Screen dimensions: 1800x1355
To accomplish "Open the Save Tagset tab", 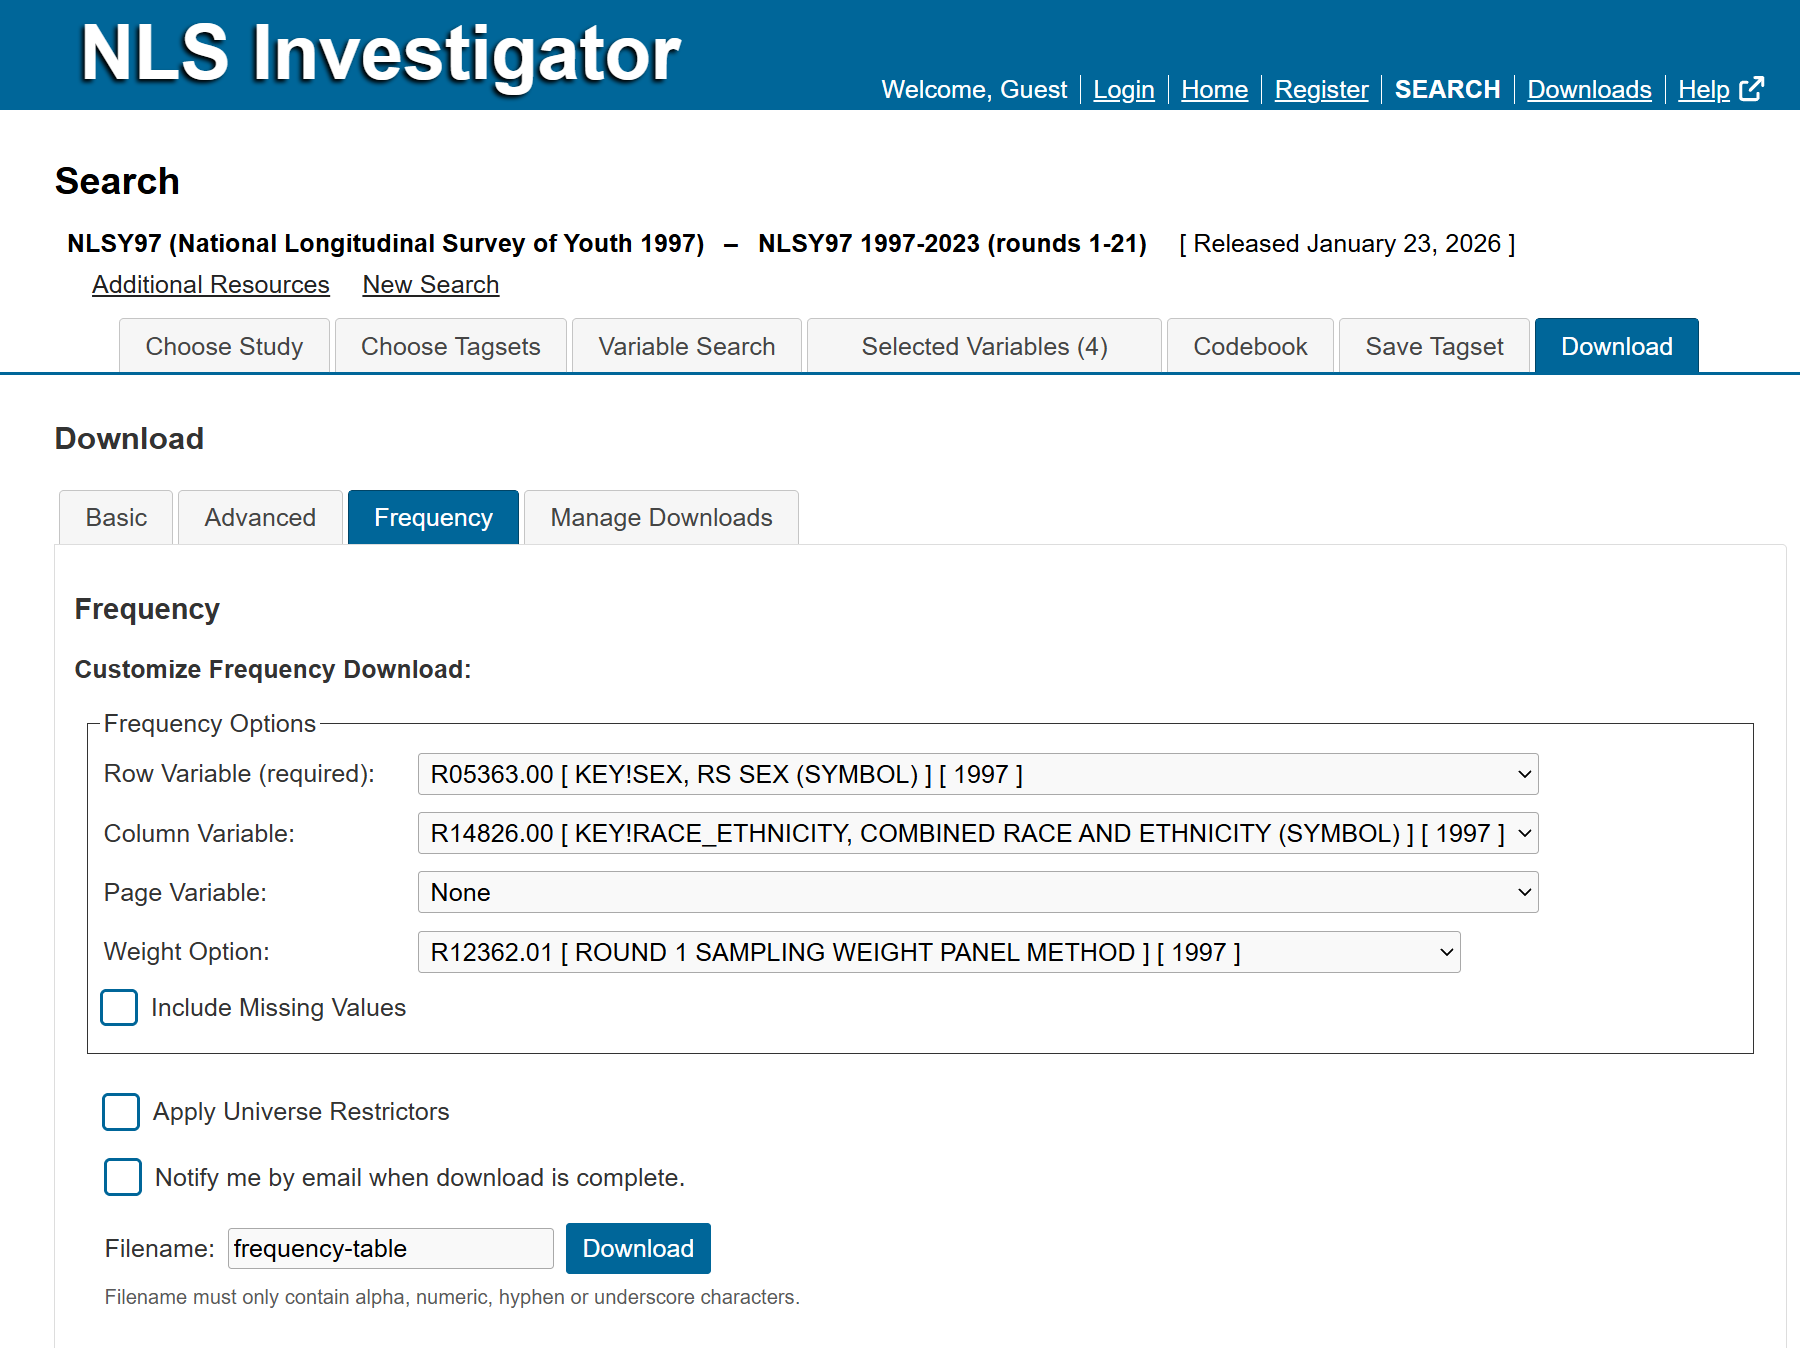I will click(1434, 346).
